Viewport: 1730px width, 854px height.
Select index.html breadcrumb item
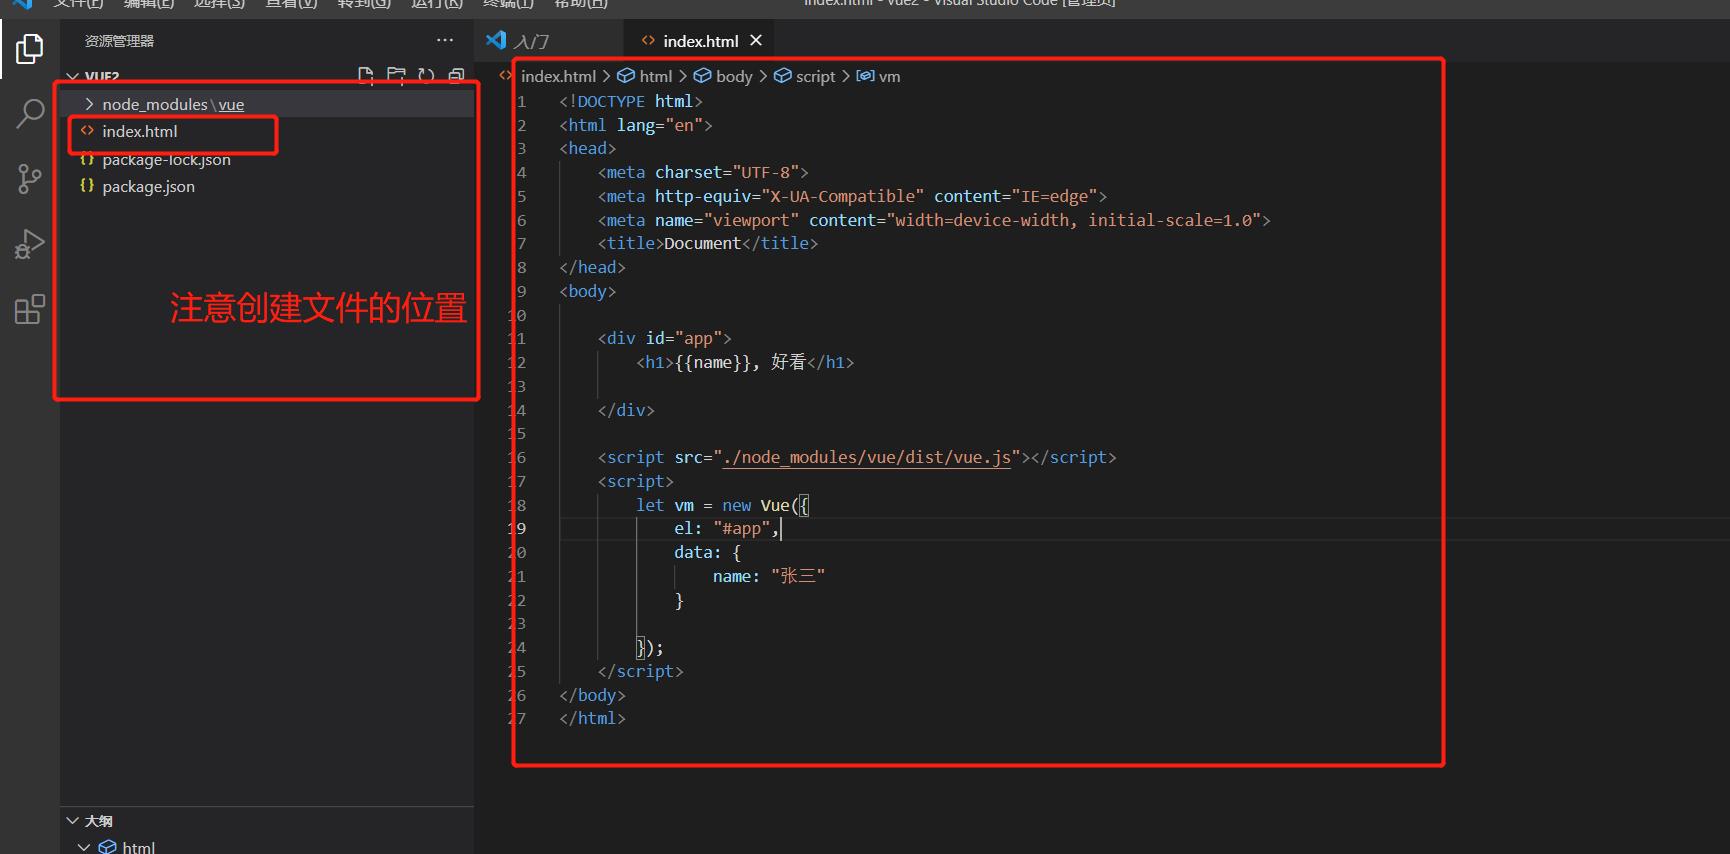558,76
